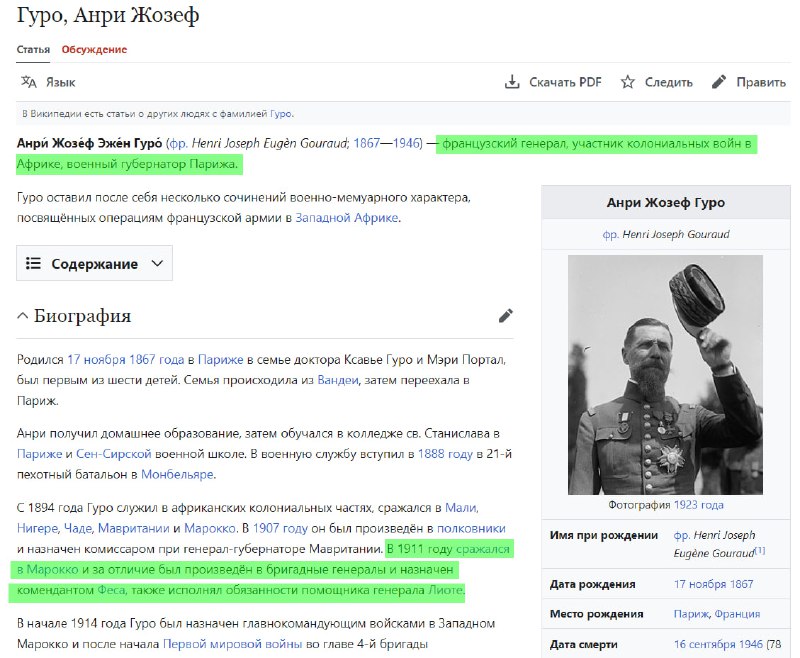This screenshot has width=800, height=658.
Task: Open the 16 сентября death date link
Action: pos(718,644)
